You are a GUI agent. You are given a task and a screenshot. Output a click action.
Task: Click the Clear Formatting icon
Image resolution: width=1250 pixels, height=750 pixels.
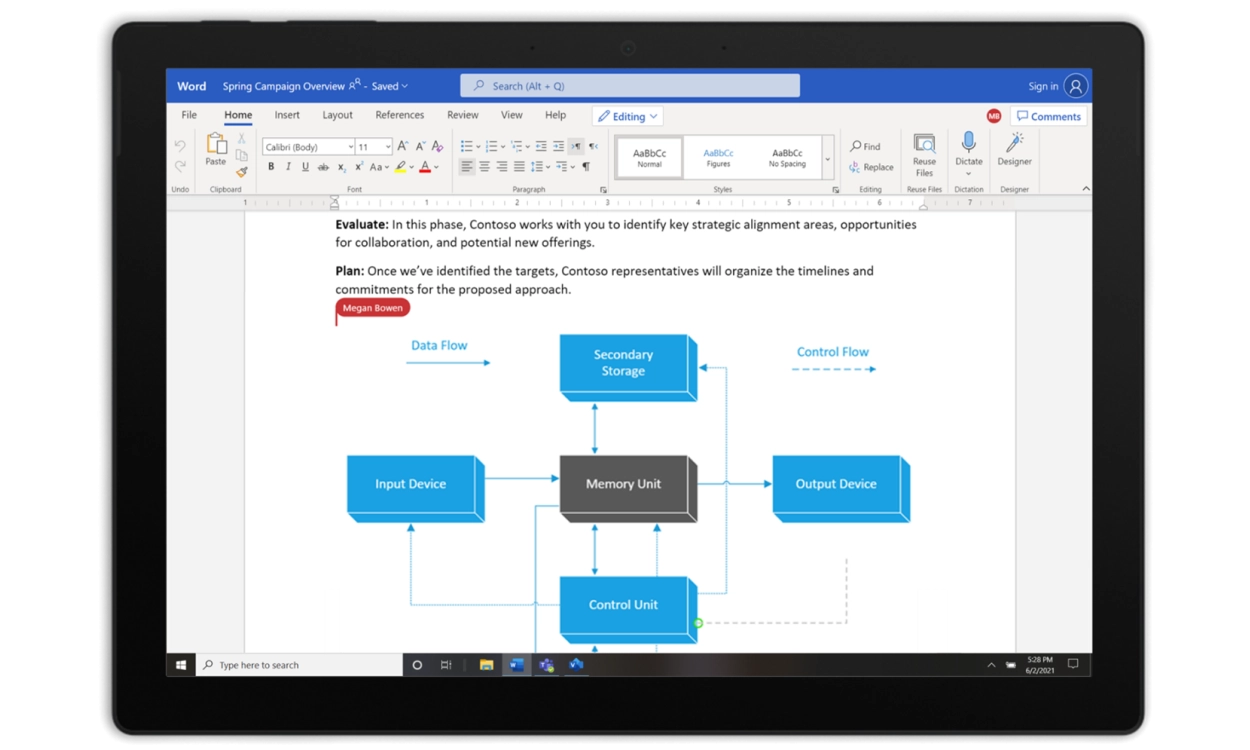[437, 146]
